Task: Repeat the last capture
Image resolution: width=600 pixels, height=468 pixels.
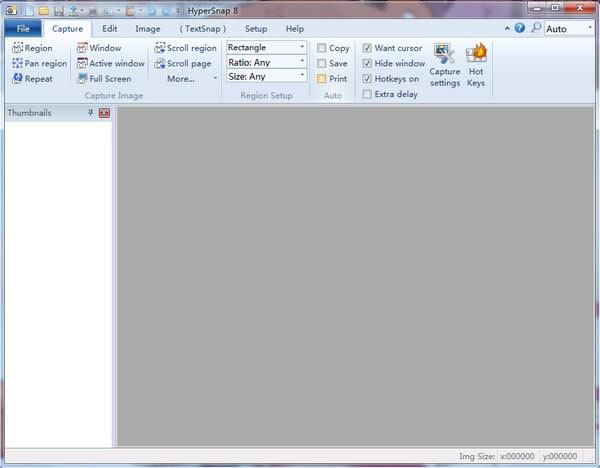Action: click(32, 79)
